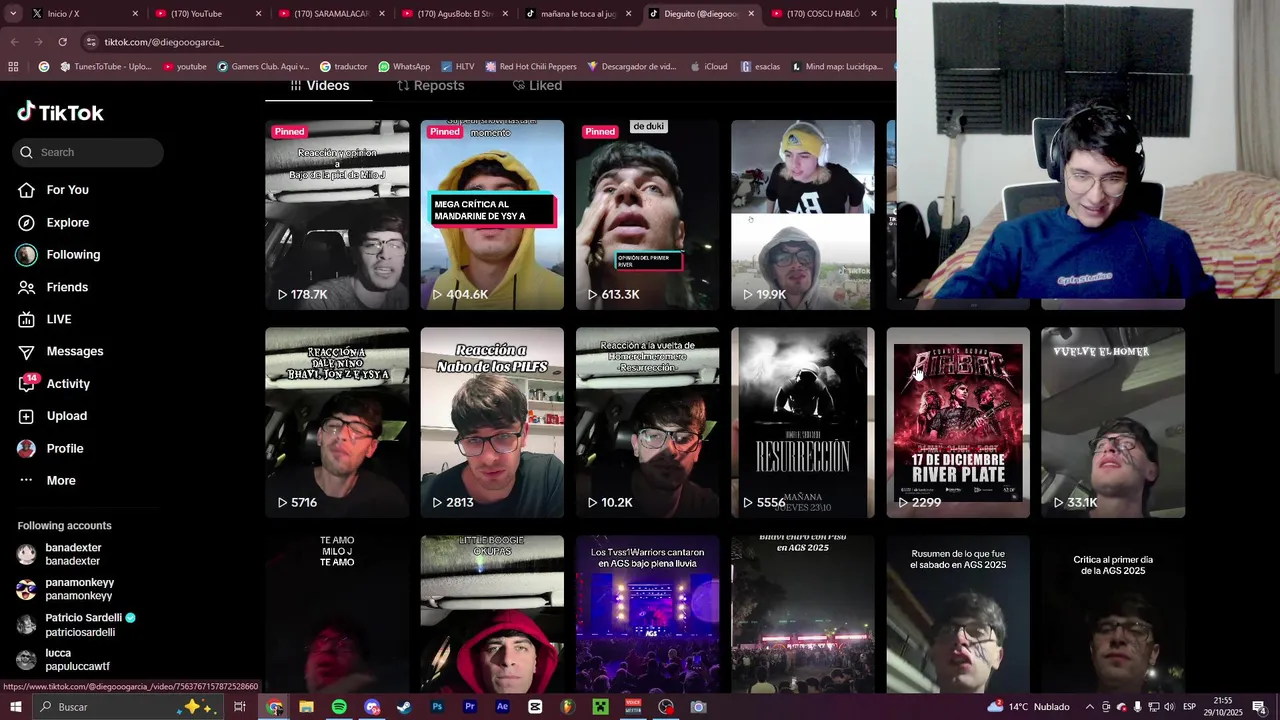Open the Windows Start menu
Viewport: 1280px width, 720px height.
click(x=15, y=707)
